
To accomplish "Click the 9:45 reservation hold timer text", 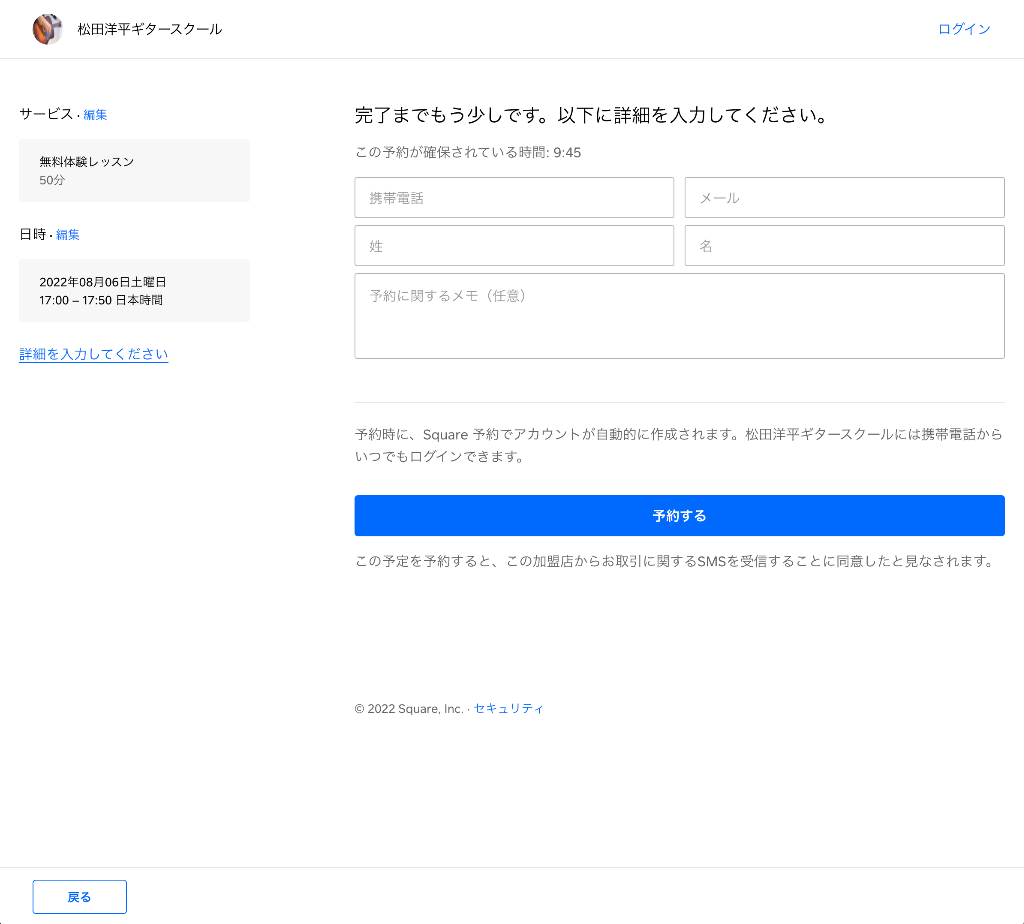I will (x=567, y=153).
